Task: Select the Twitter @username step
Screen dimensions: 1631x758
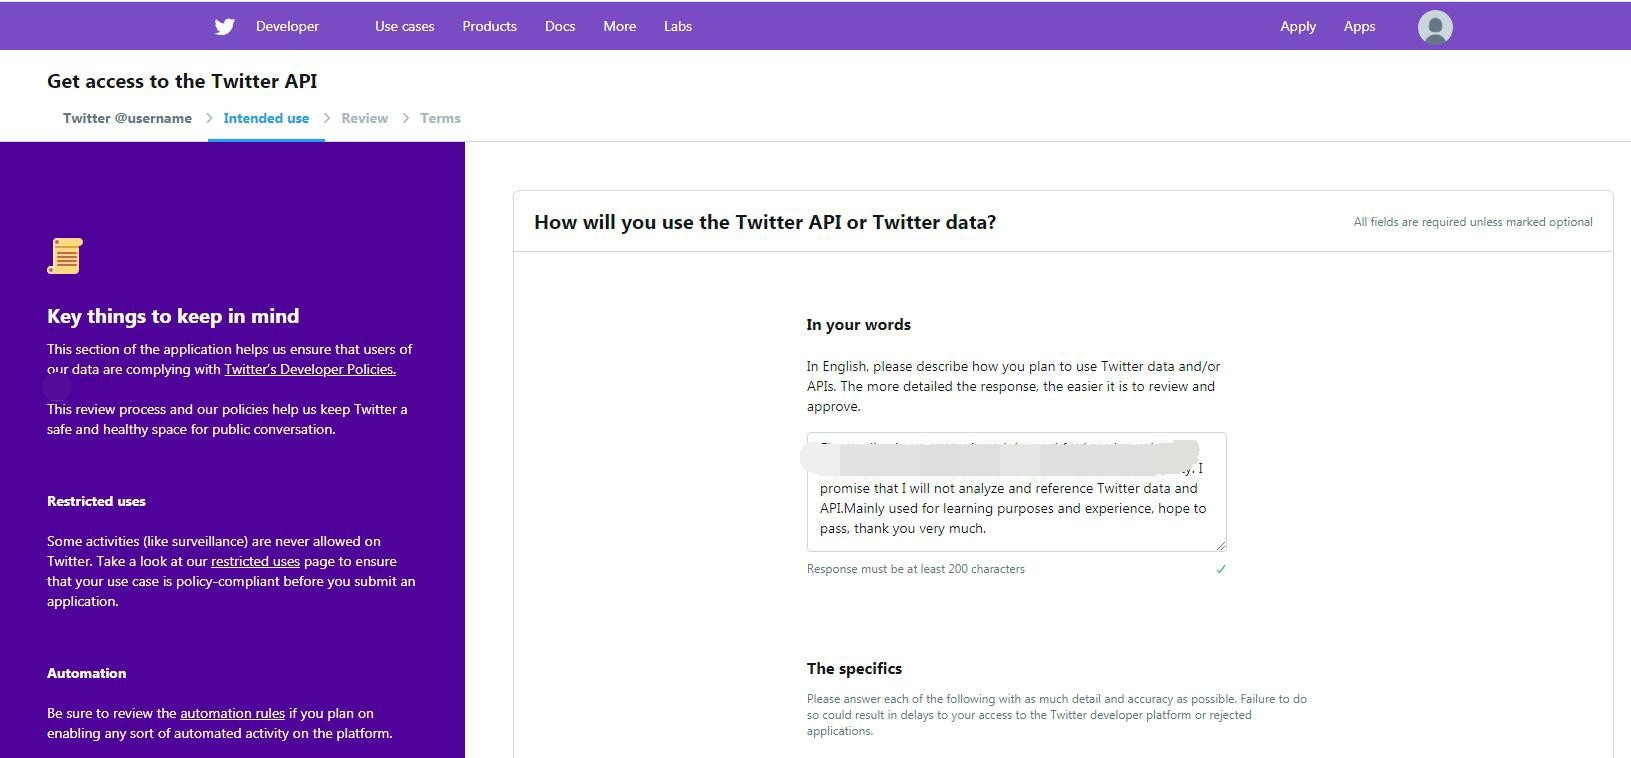Action: pyautogui.click(x=127, y=118)
